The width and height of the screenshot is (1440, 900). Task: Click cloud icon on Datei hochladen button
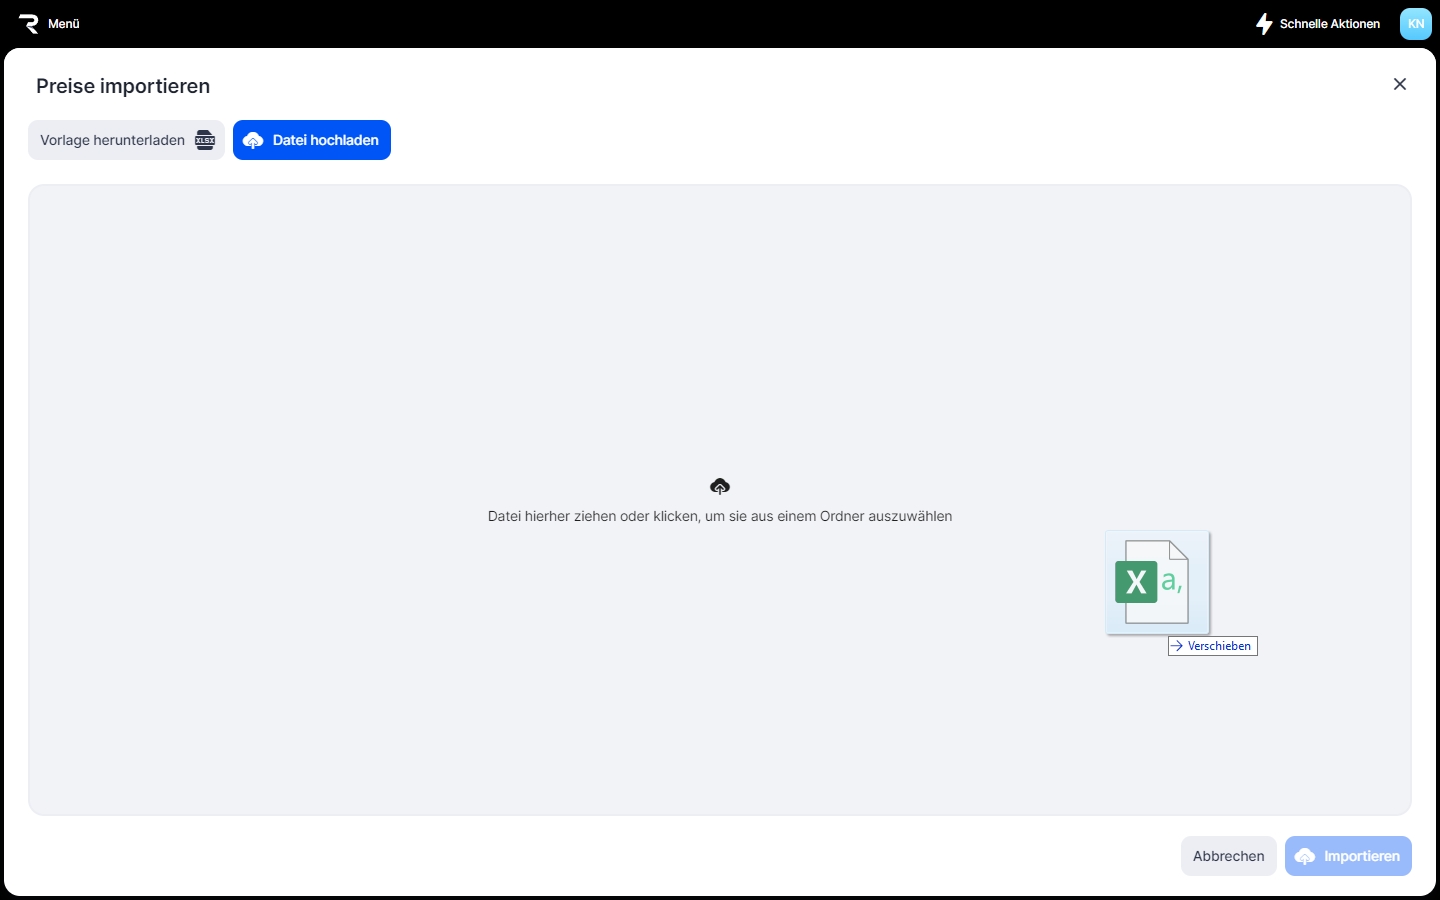pyautogui.click(x=253, y=141)
